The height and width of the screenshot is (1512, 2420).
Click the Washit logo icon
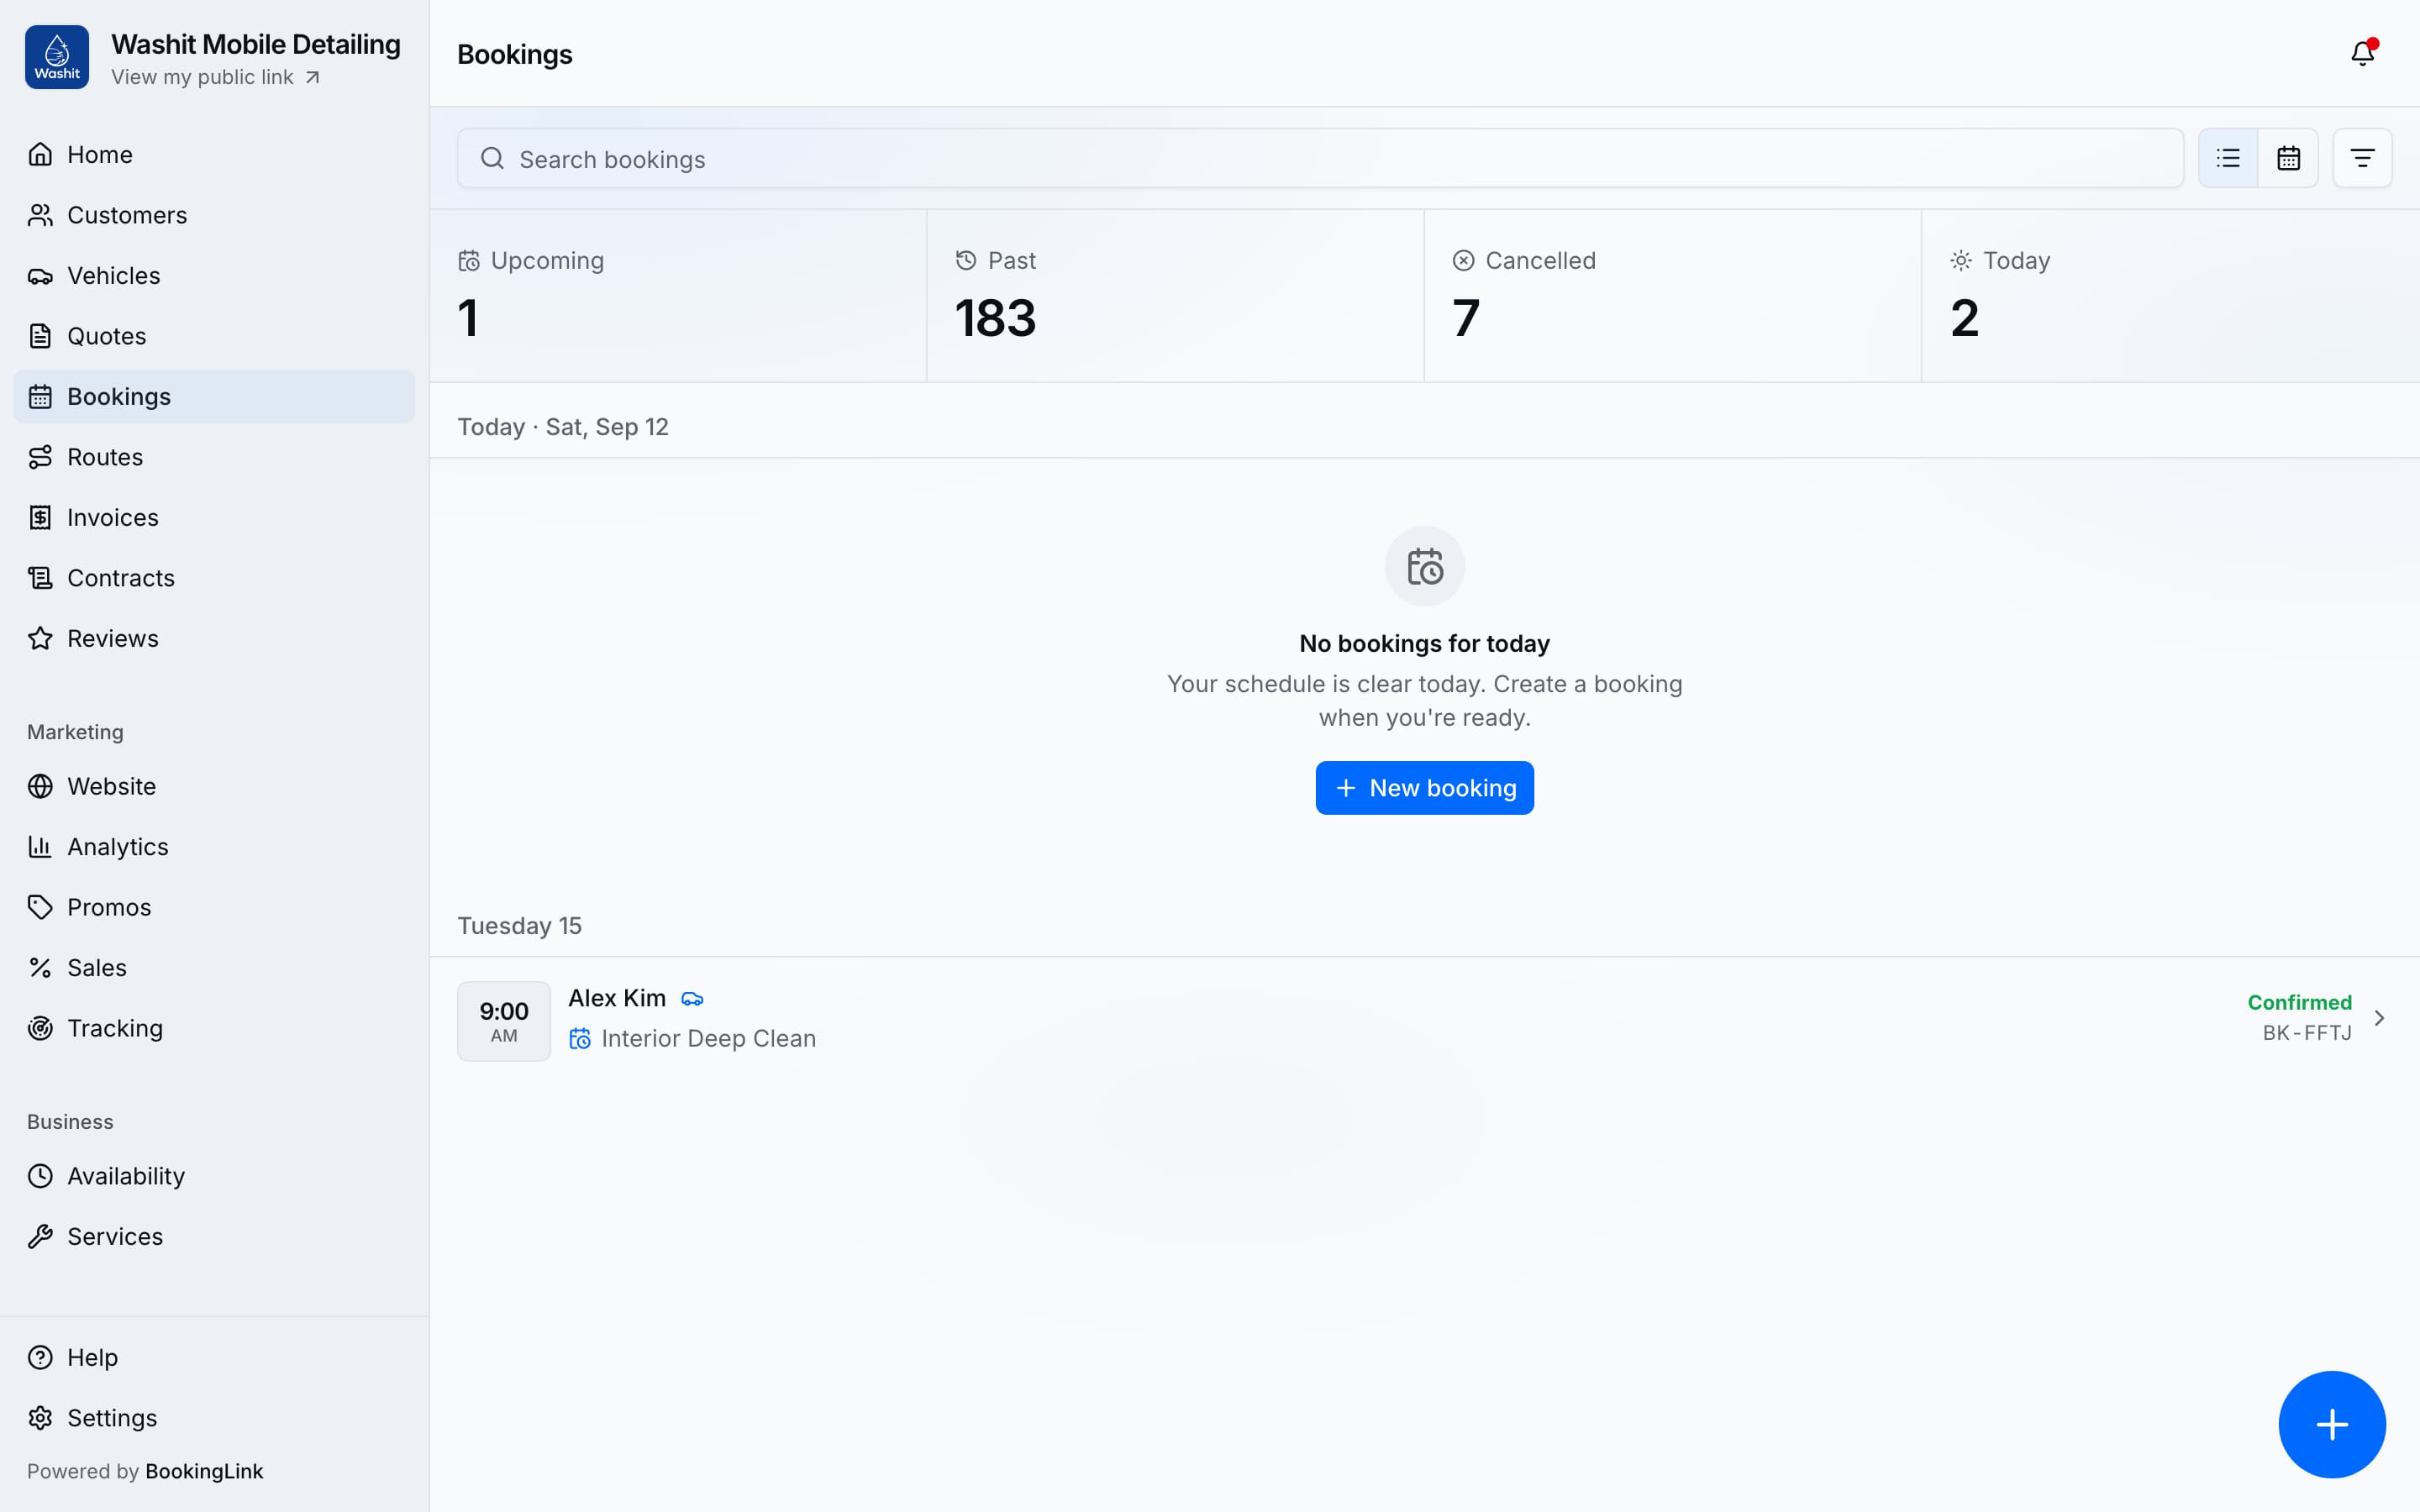[x=57, y=57]
